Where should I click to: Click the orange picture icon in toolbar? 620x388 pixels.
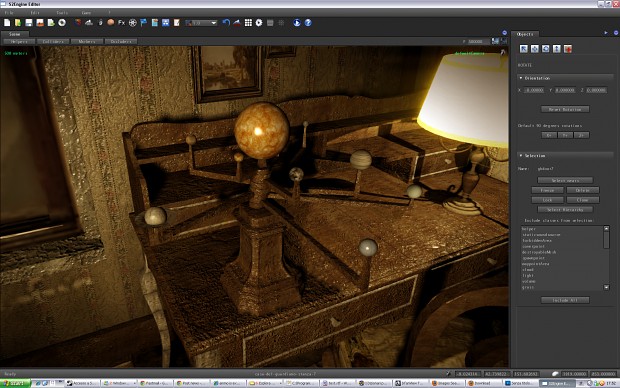(40, 23)
